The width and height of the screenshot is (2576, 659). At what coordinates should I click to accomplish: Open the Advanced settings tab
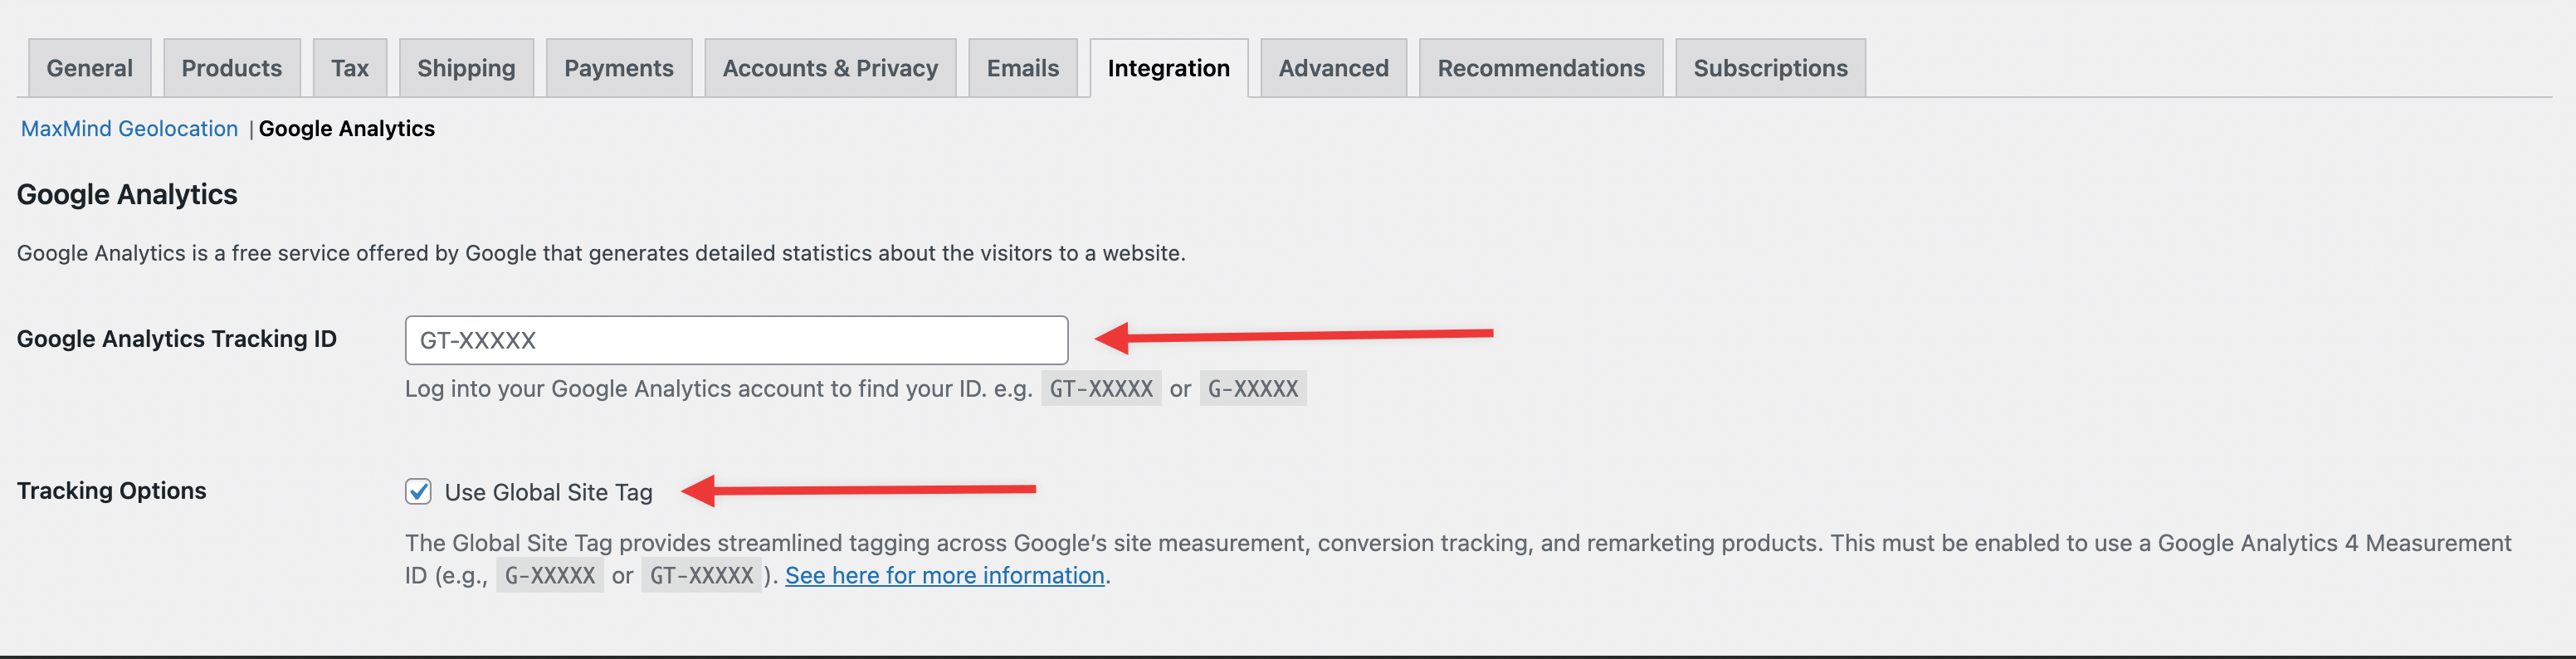pyautogui.click(x=1333, y=67)
